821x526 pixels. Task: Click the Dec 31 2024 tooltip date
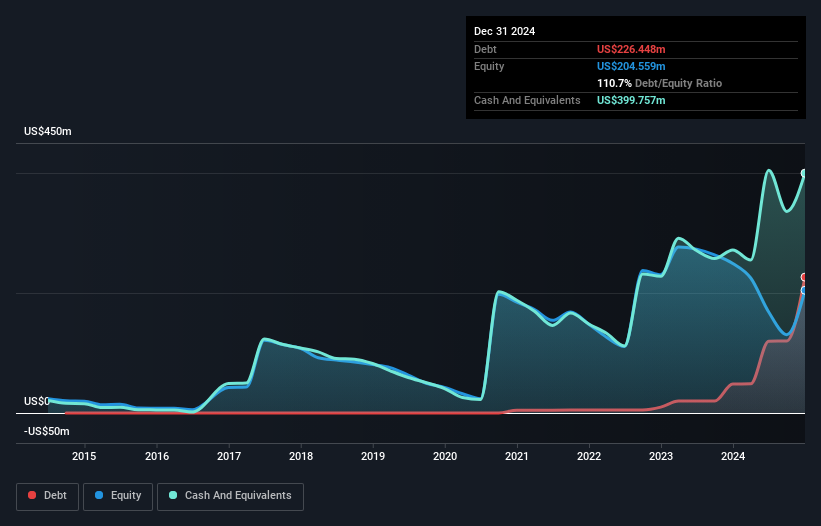(x=504, y=31)
